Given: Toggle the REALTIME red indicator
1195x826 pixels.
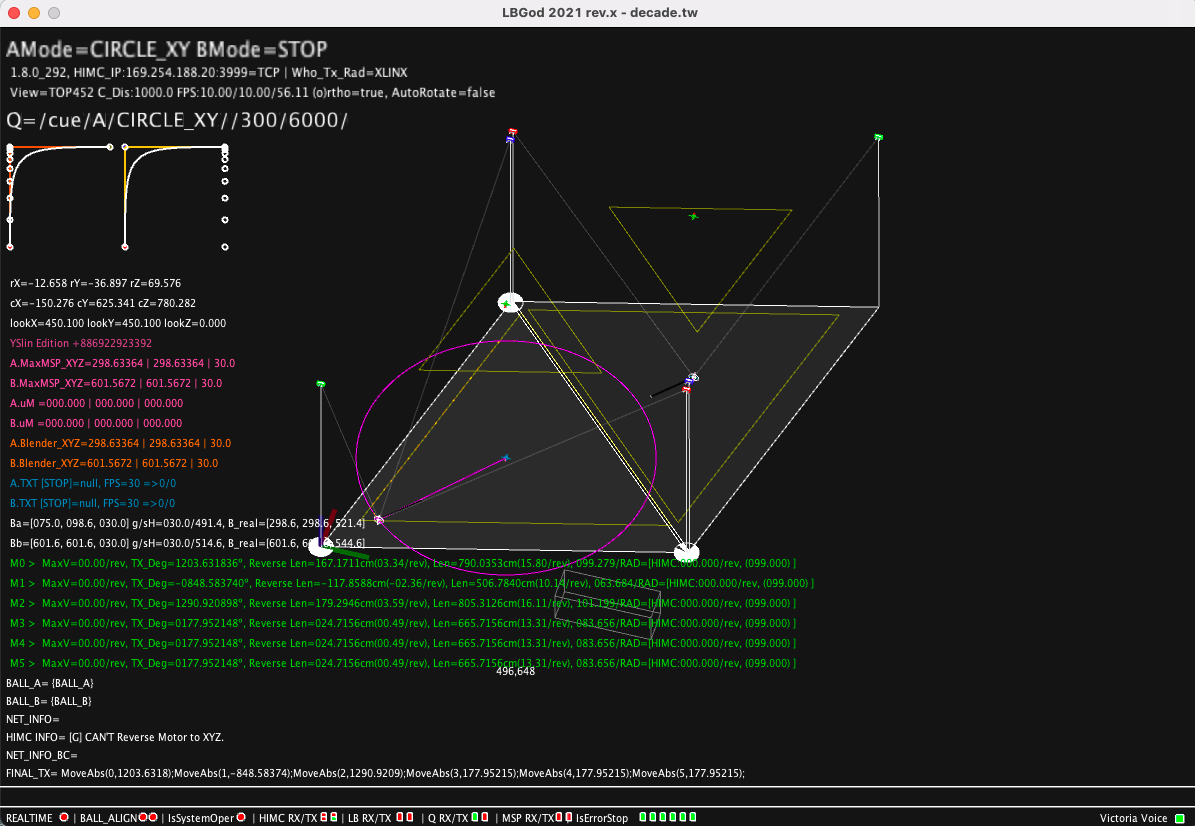Looking at the screenshot, I should point(64,817).
